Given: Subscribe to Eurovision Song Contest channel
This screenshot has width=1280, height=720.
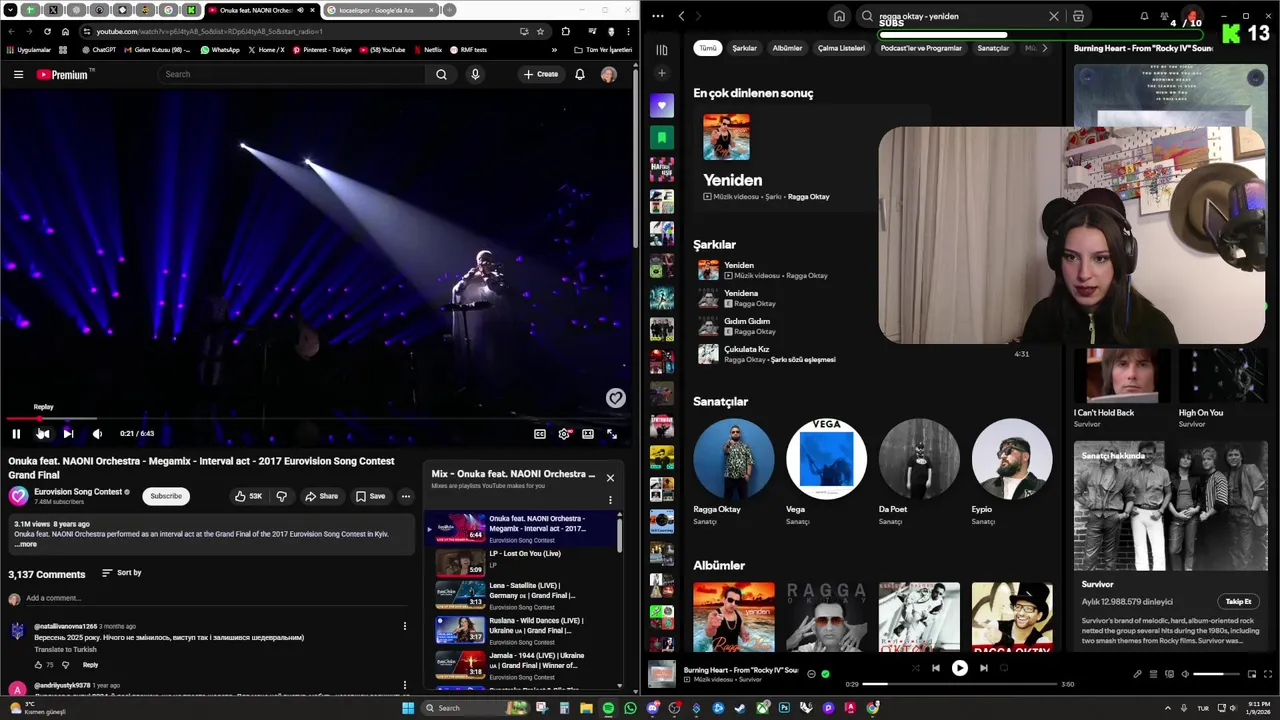Looking at the screenshot, I should [166, 496].
